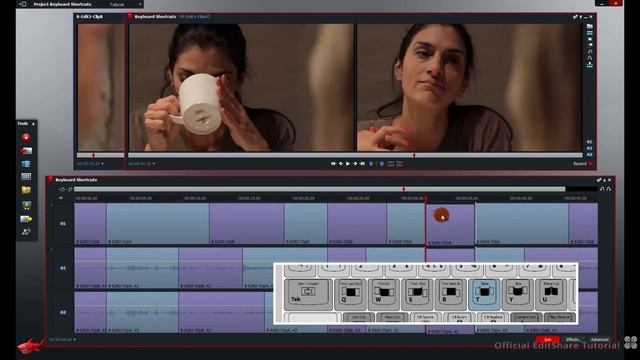Click the timeline zoom out icon
640x360 pixels.
tap(62, 189)
